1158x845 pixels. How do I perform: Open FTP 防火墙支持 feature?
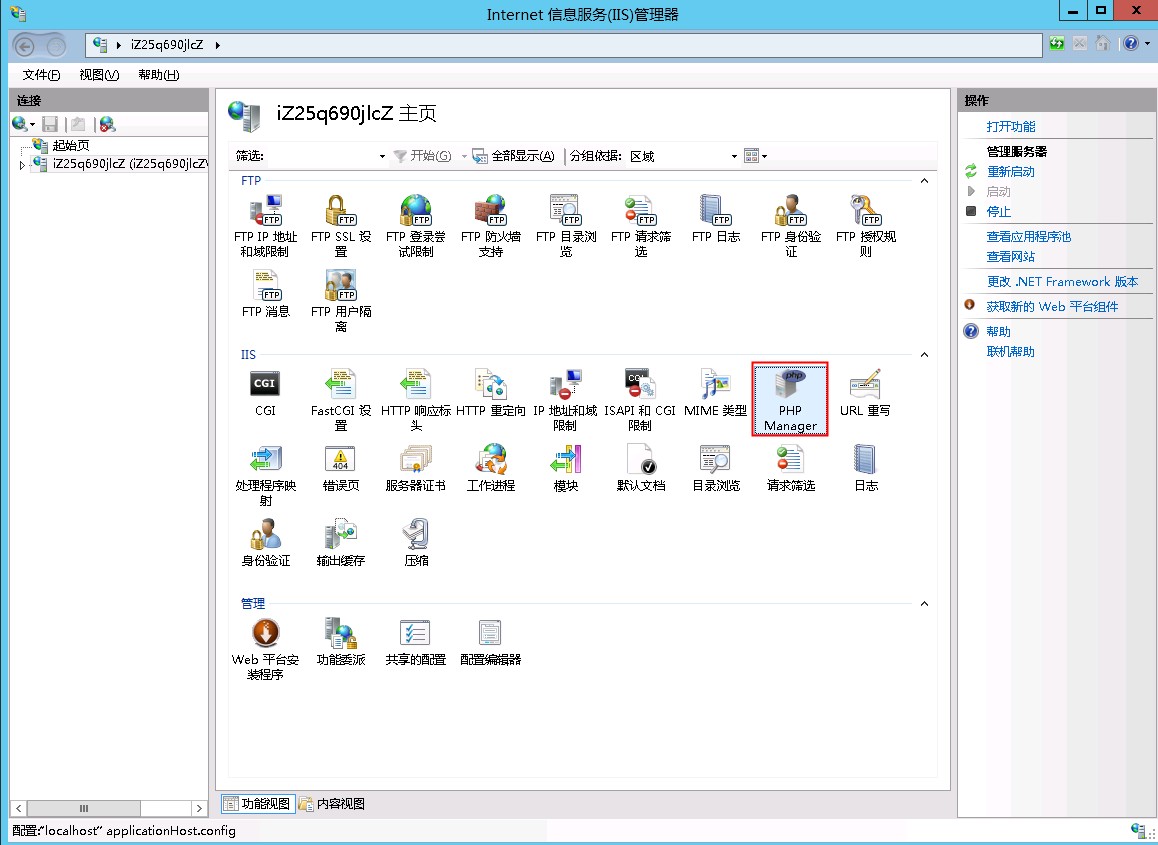click(x=491, y=226)
